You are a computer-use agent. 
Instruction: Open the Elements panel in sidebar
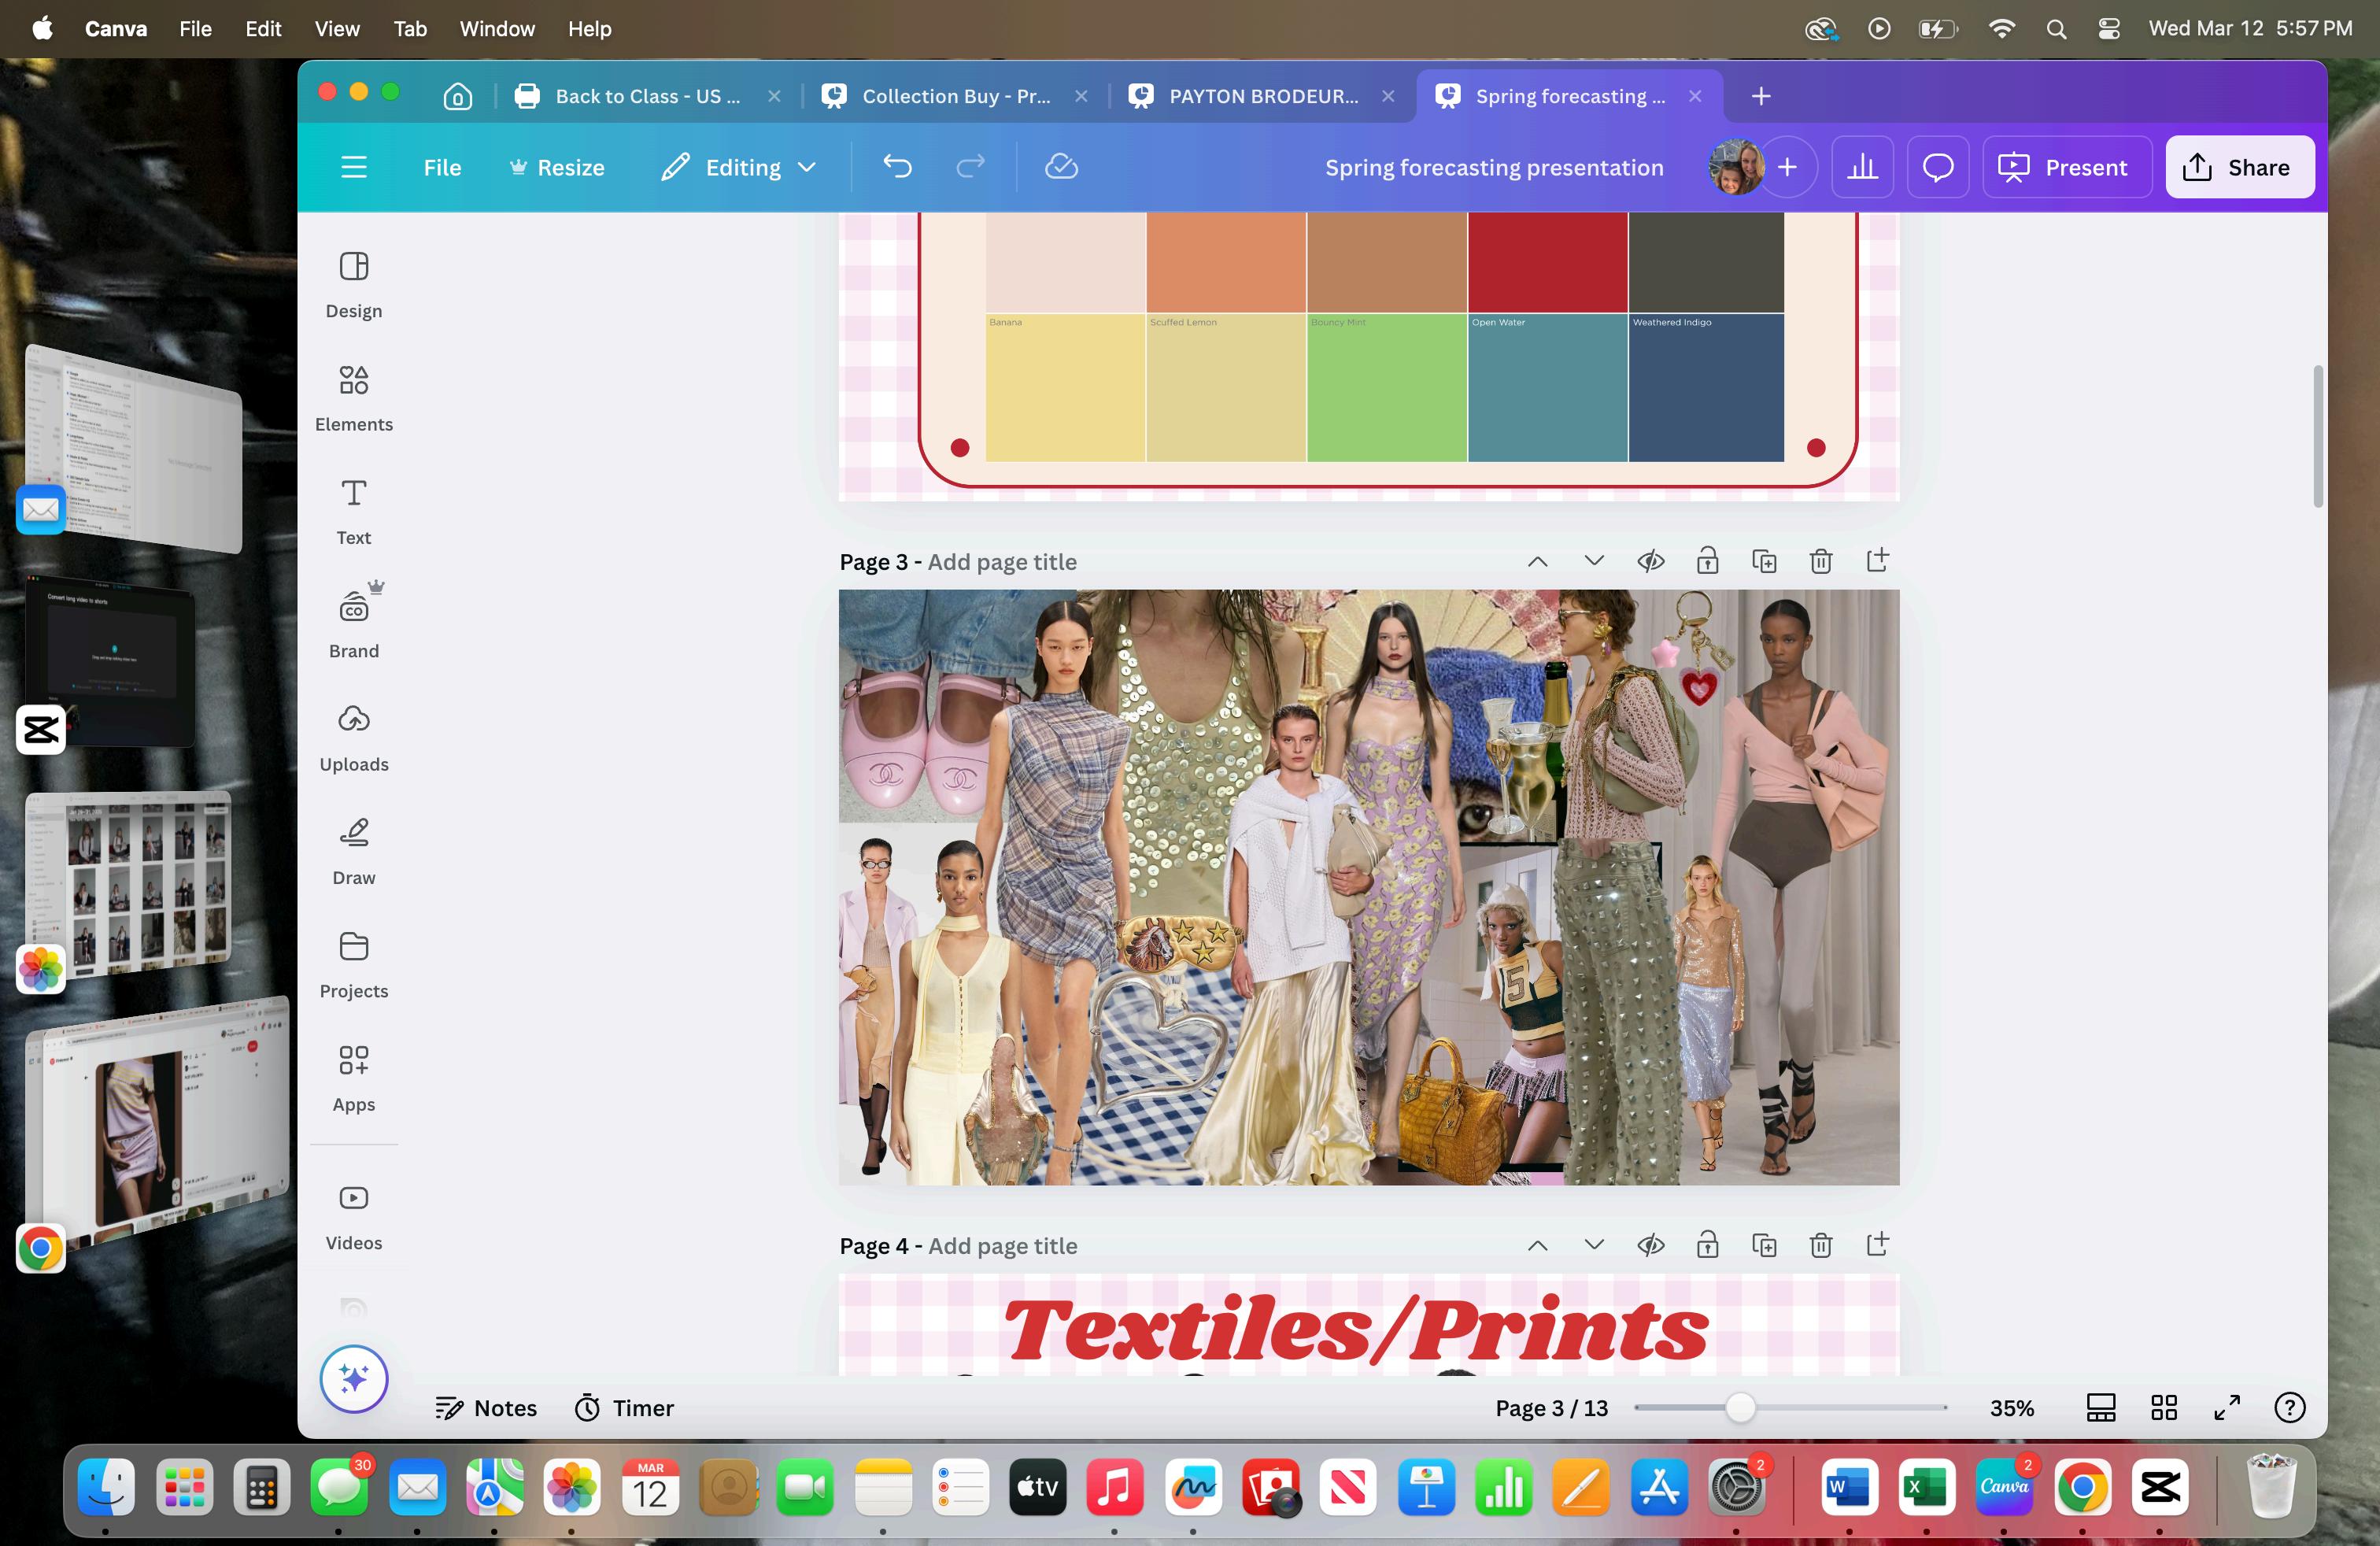[353, 397]
